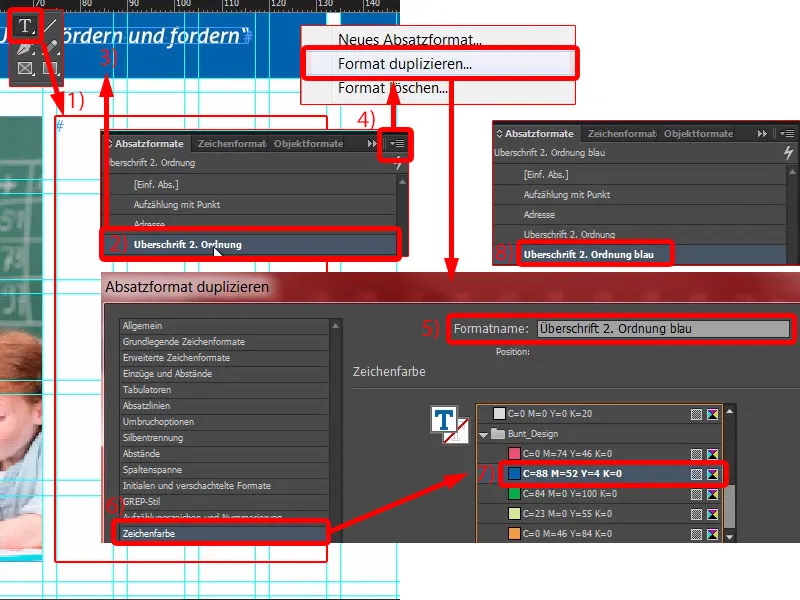Expand hidden tabs arrows in left formats panel

[372, 144]
